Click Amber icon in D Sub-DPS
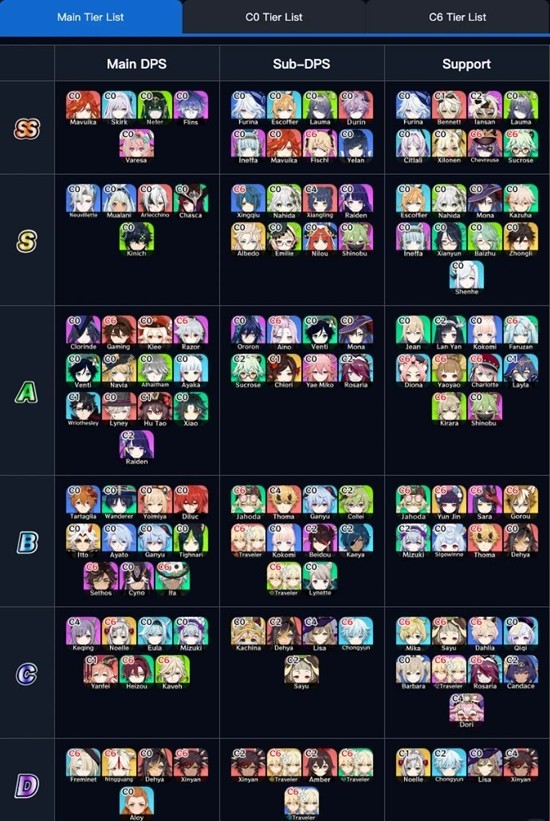The image size is (550, 821). (320, 765)
